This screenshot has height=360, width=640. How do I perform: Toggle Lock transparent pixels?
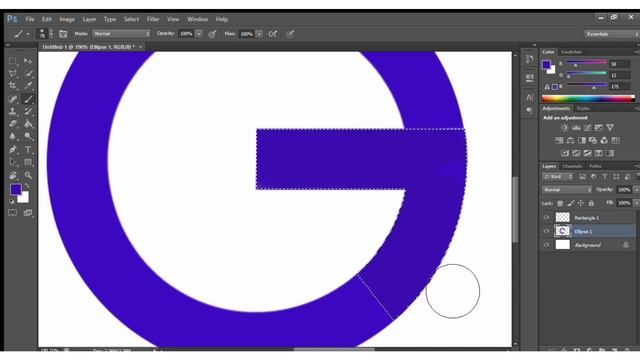coord(560,203)
